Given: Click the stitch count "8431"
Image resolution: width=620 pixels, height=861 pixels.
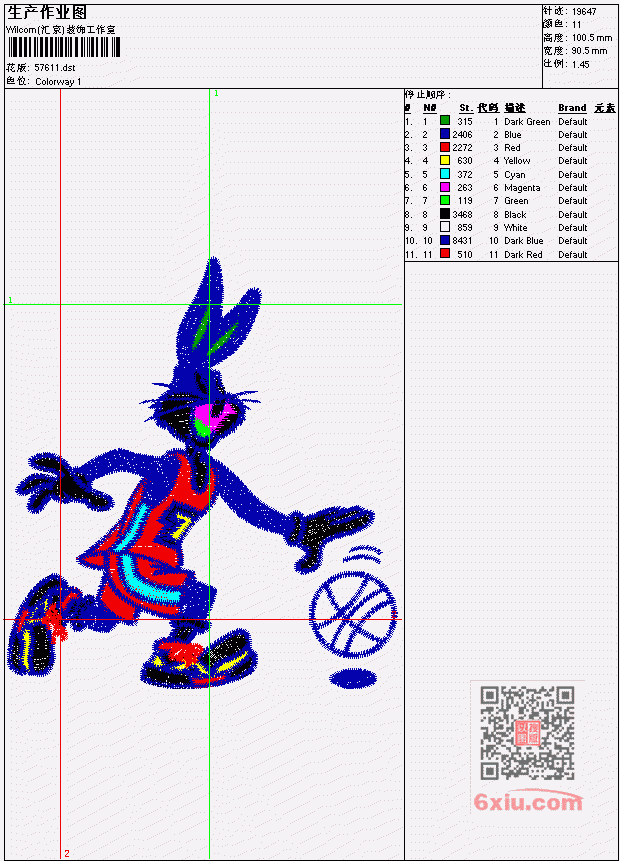Looking at the screenshot, I should 462,241.
